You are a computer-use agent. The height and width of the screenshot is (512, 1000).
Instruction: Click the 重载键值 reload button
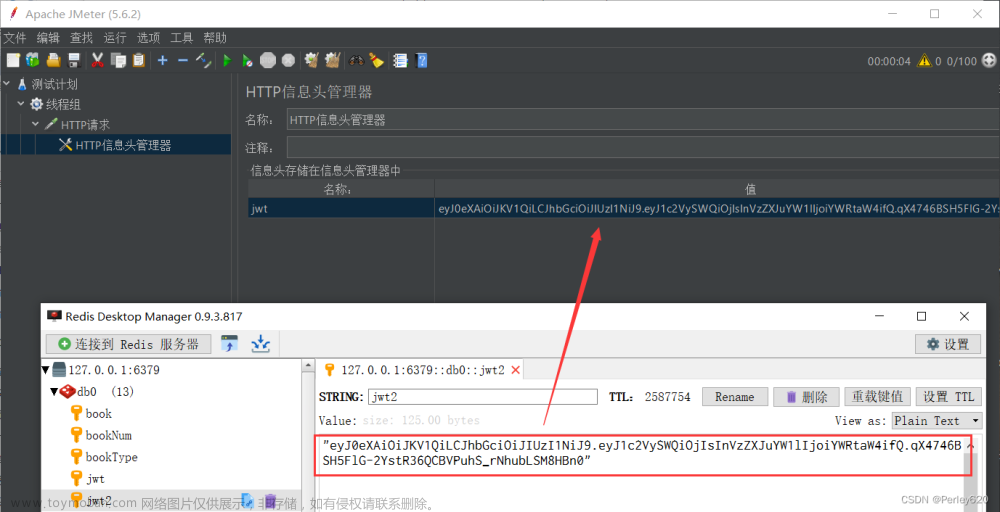click(877, 397)
